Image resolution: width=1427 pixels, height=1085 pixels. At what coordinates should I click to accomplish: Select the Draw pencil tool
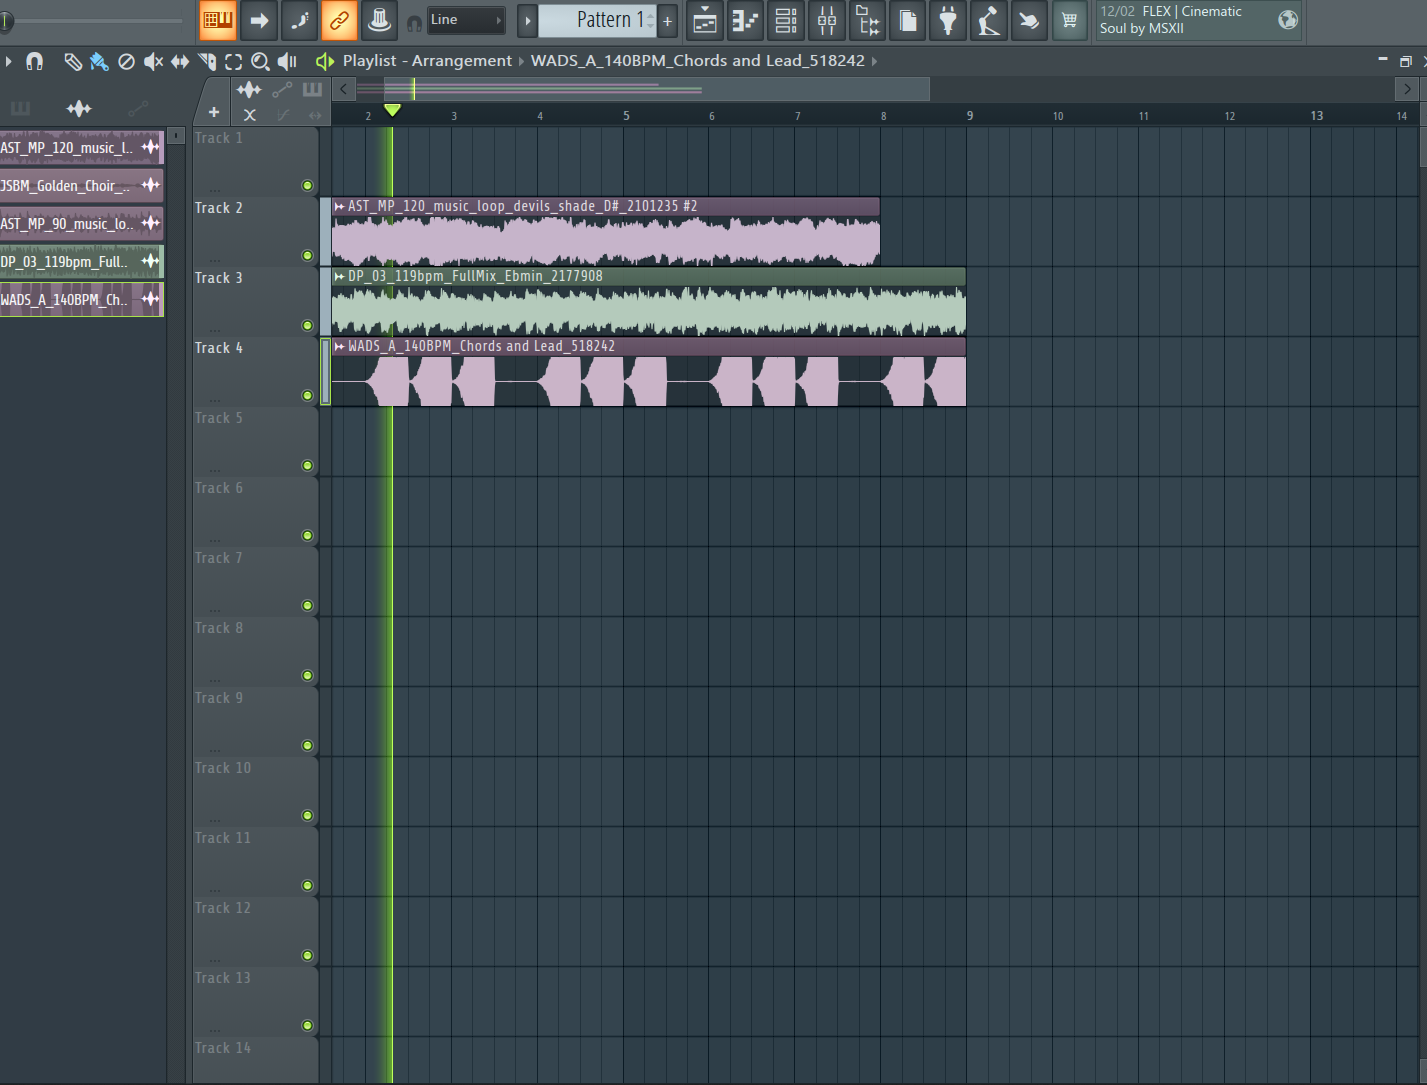click(72, 62)
